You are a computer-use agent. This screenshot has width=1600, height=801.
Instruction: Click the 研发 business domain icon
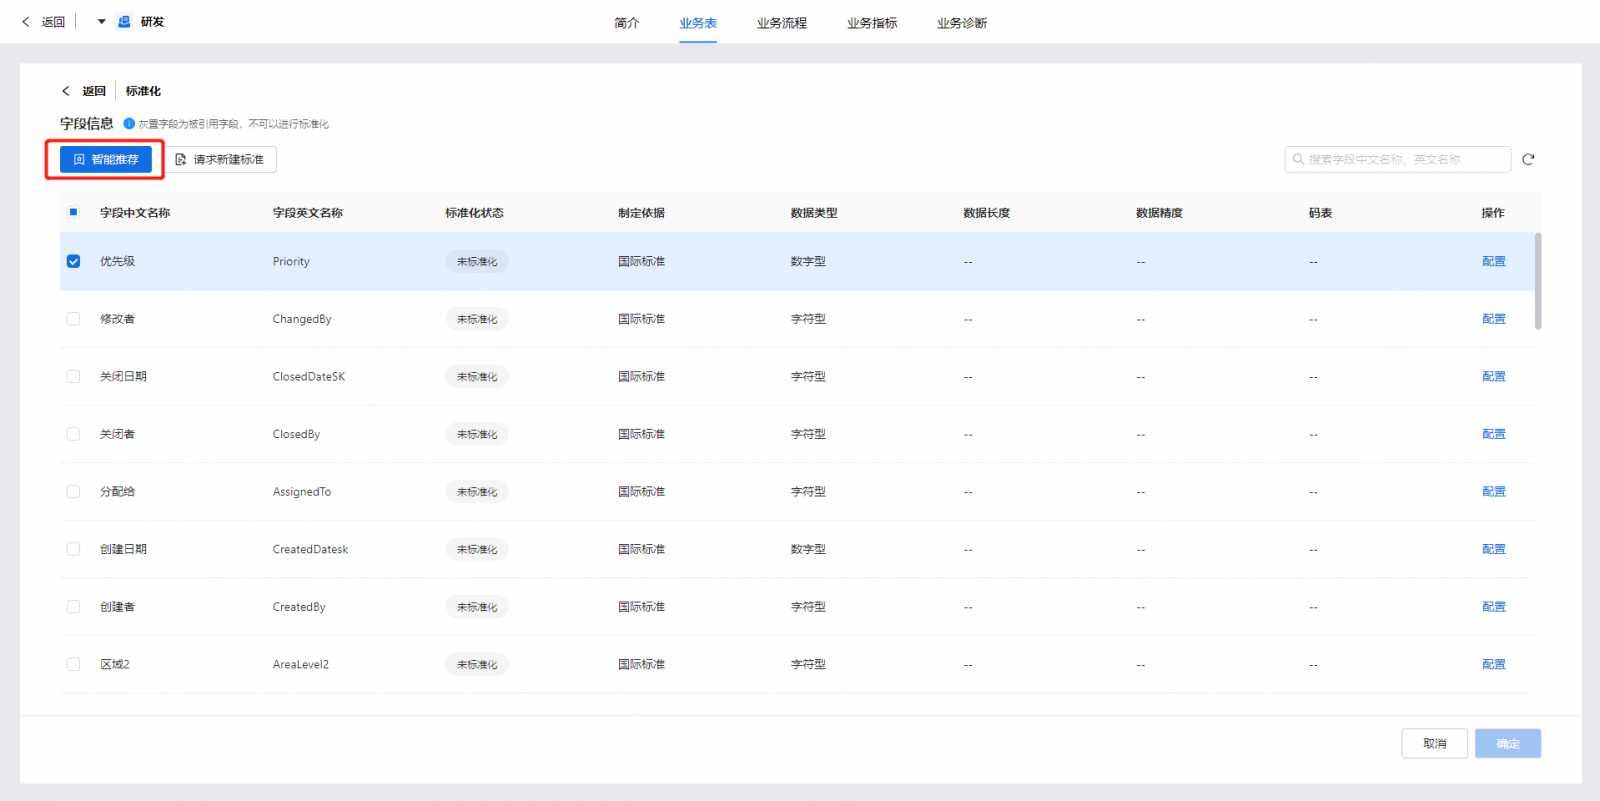pyautogui.click(x=125, y=22)
